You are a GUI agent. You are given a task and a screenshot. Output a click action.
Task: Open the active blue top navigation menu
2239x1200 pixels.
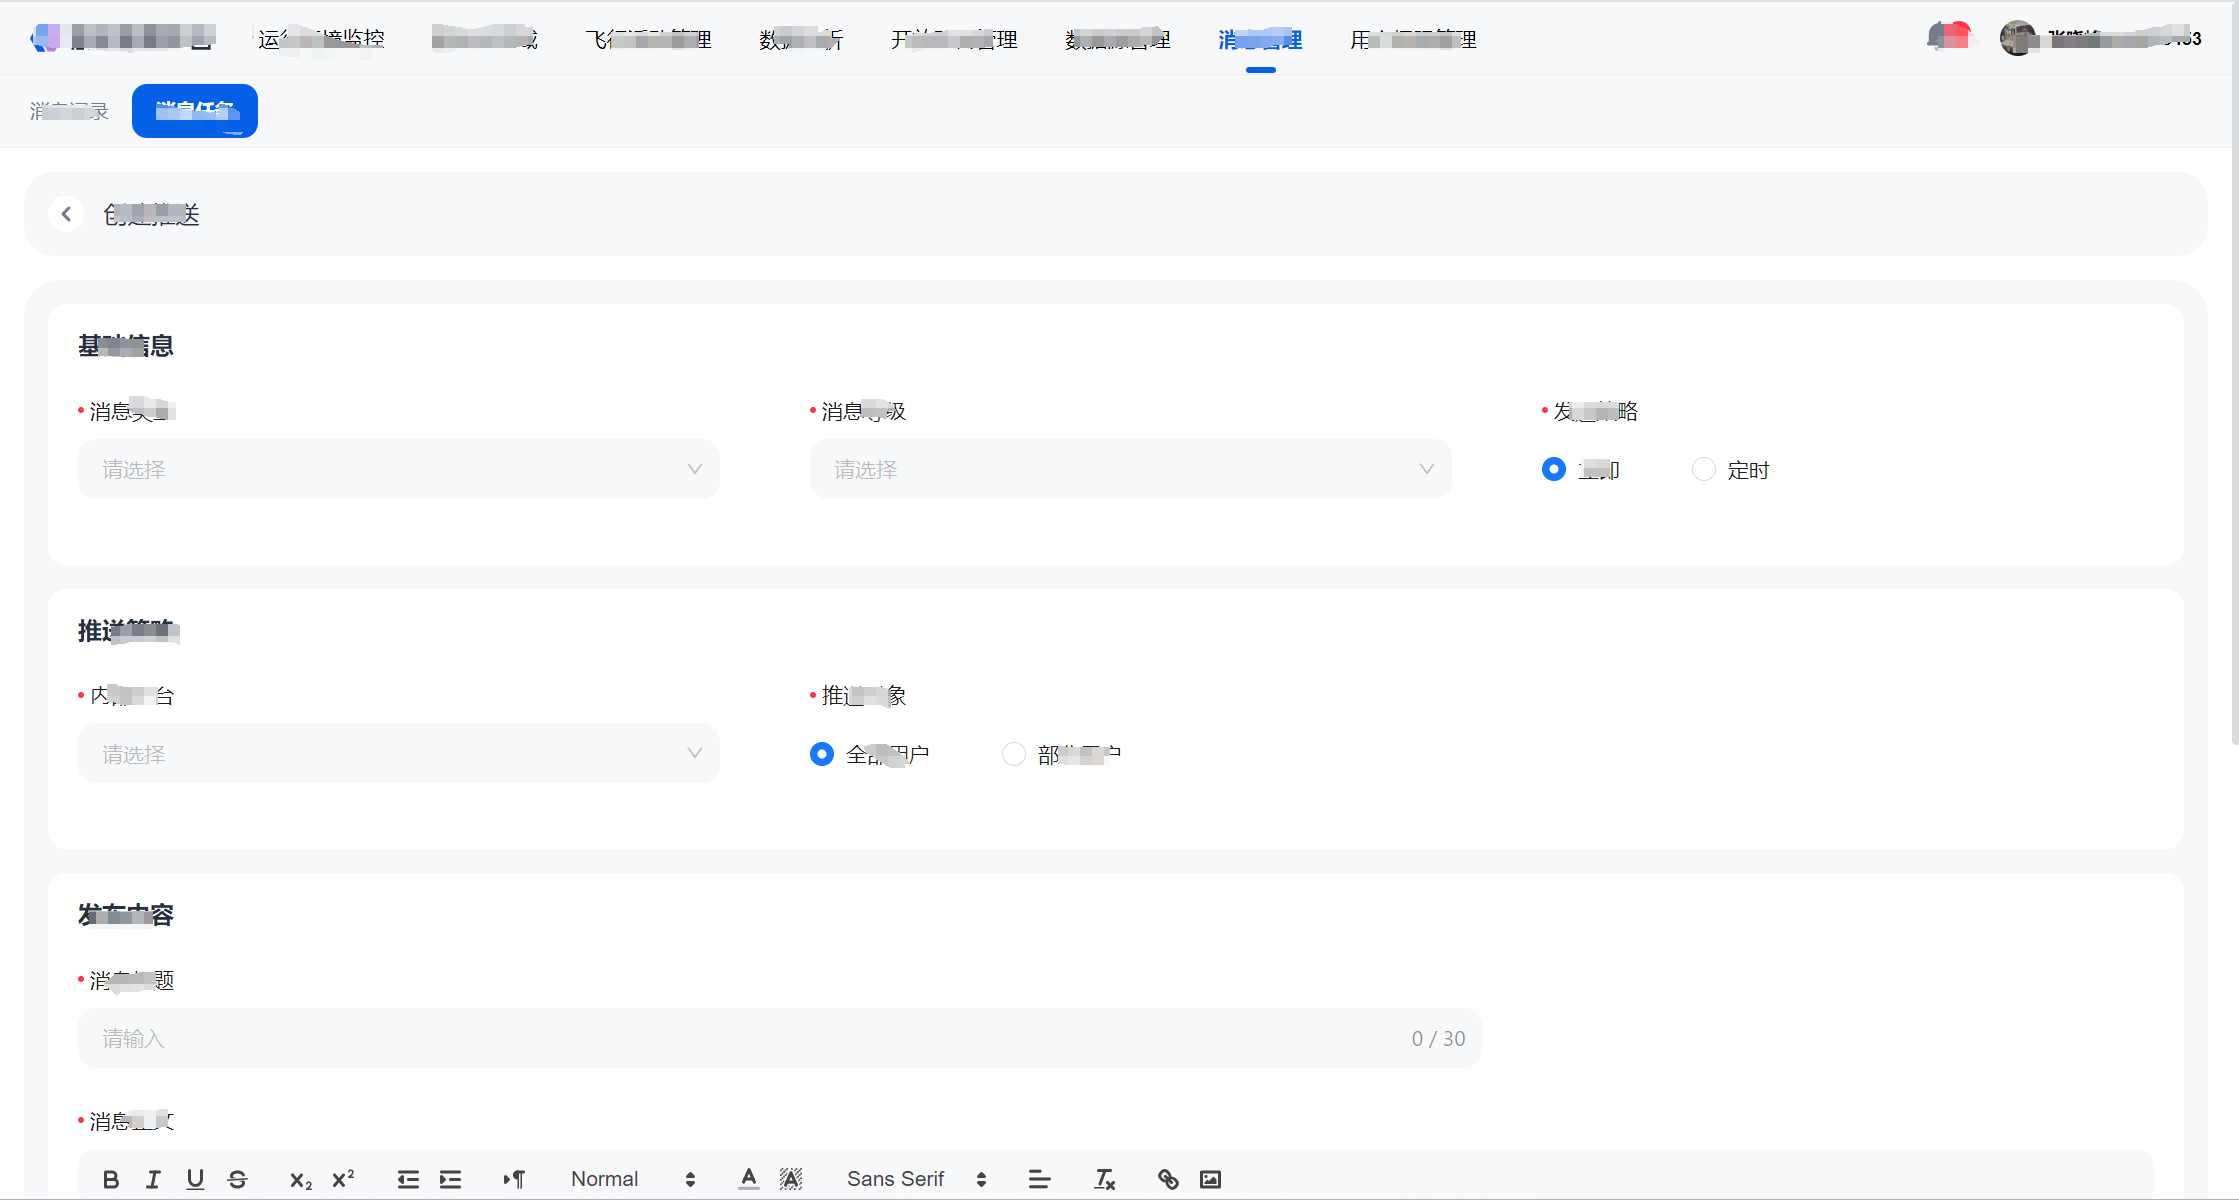tap(1260, 40)
